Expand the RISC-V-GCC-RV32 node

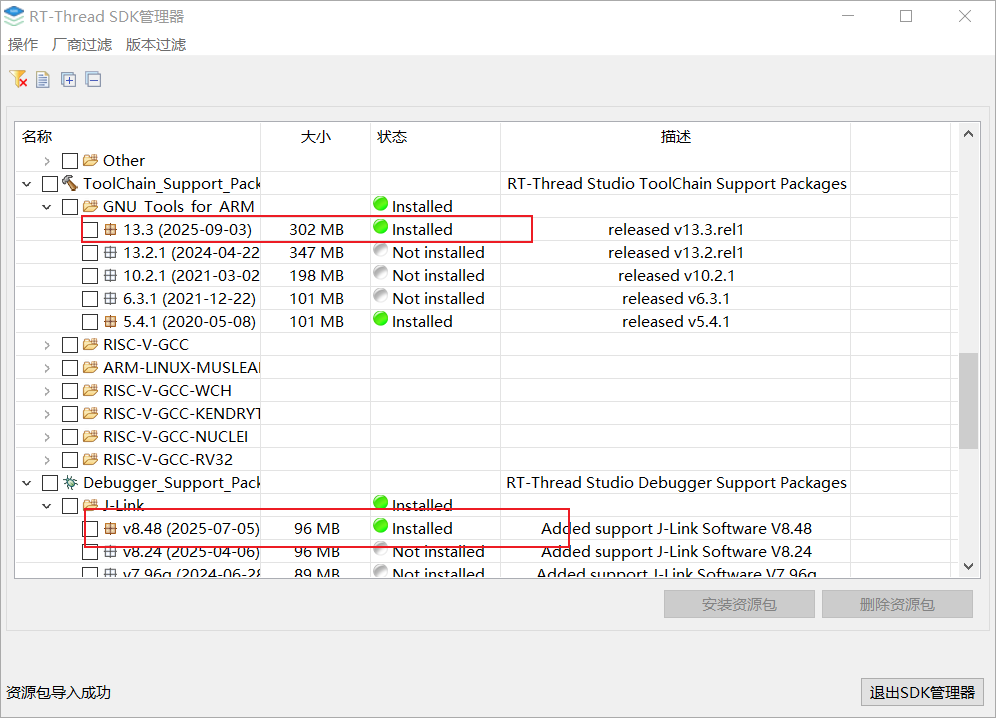click(46, 460)
